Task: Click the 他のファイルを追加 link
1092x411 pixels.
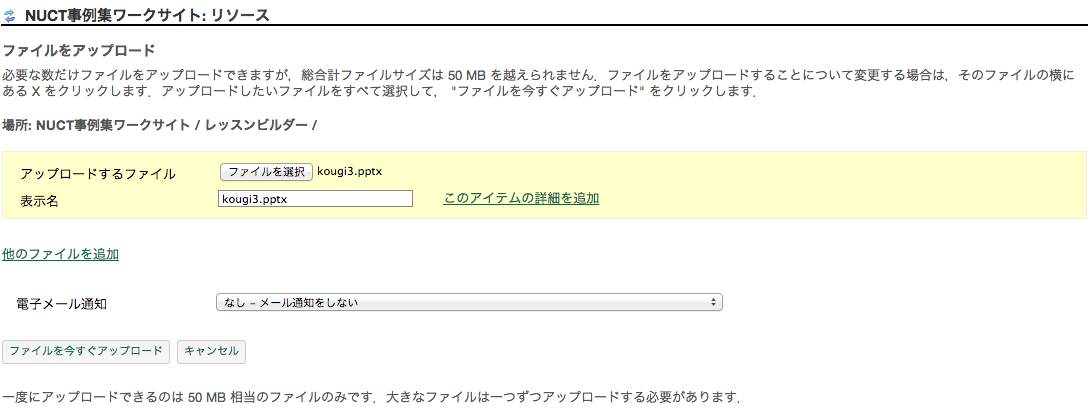Action: [61, 254]
